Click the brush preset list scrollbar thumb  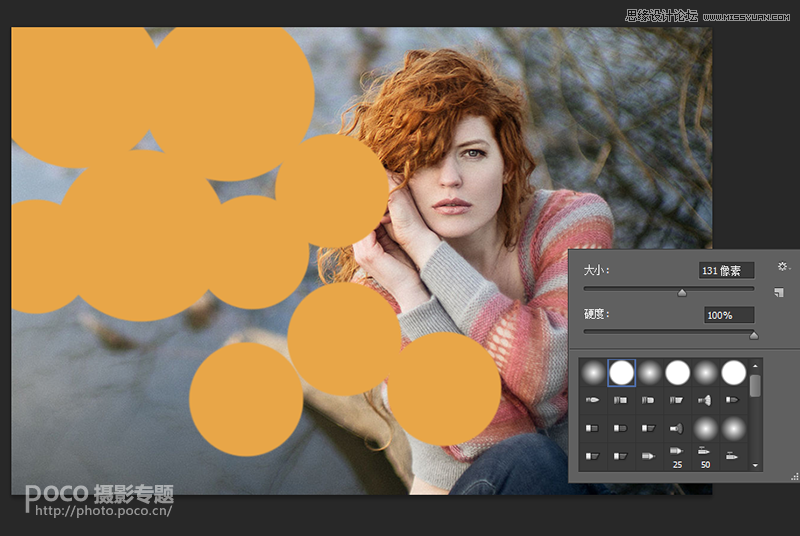[x=756, y=386]
